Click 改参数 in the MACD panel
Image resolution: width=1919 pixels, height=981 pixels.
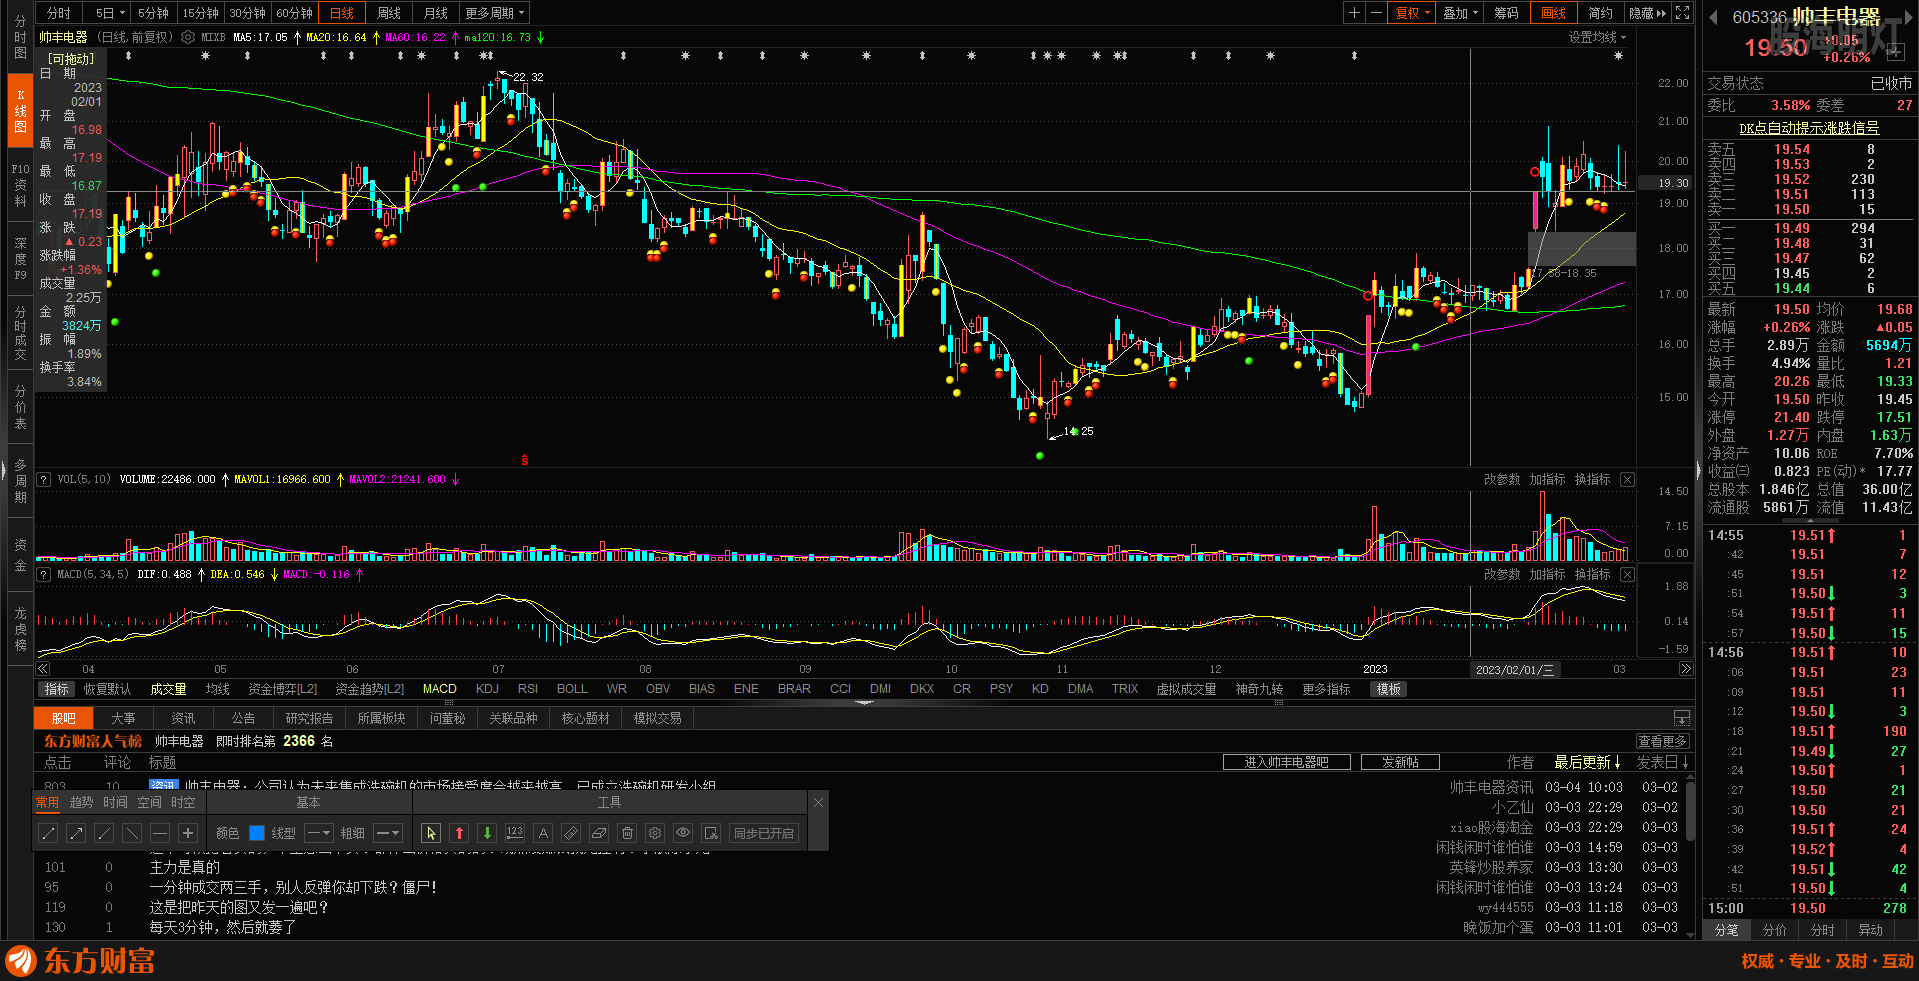[1502, 575]
